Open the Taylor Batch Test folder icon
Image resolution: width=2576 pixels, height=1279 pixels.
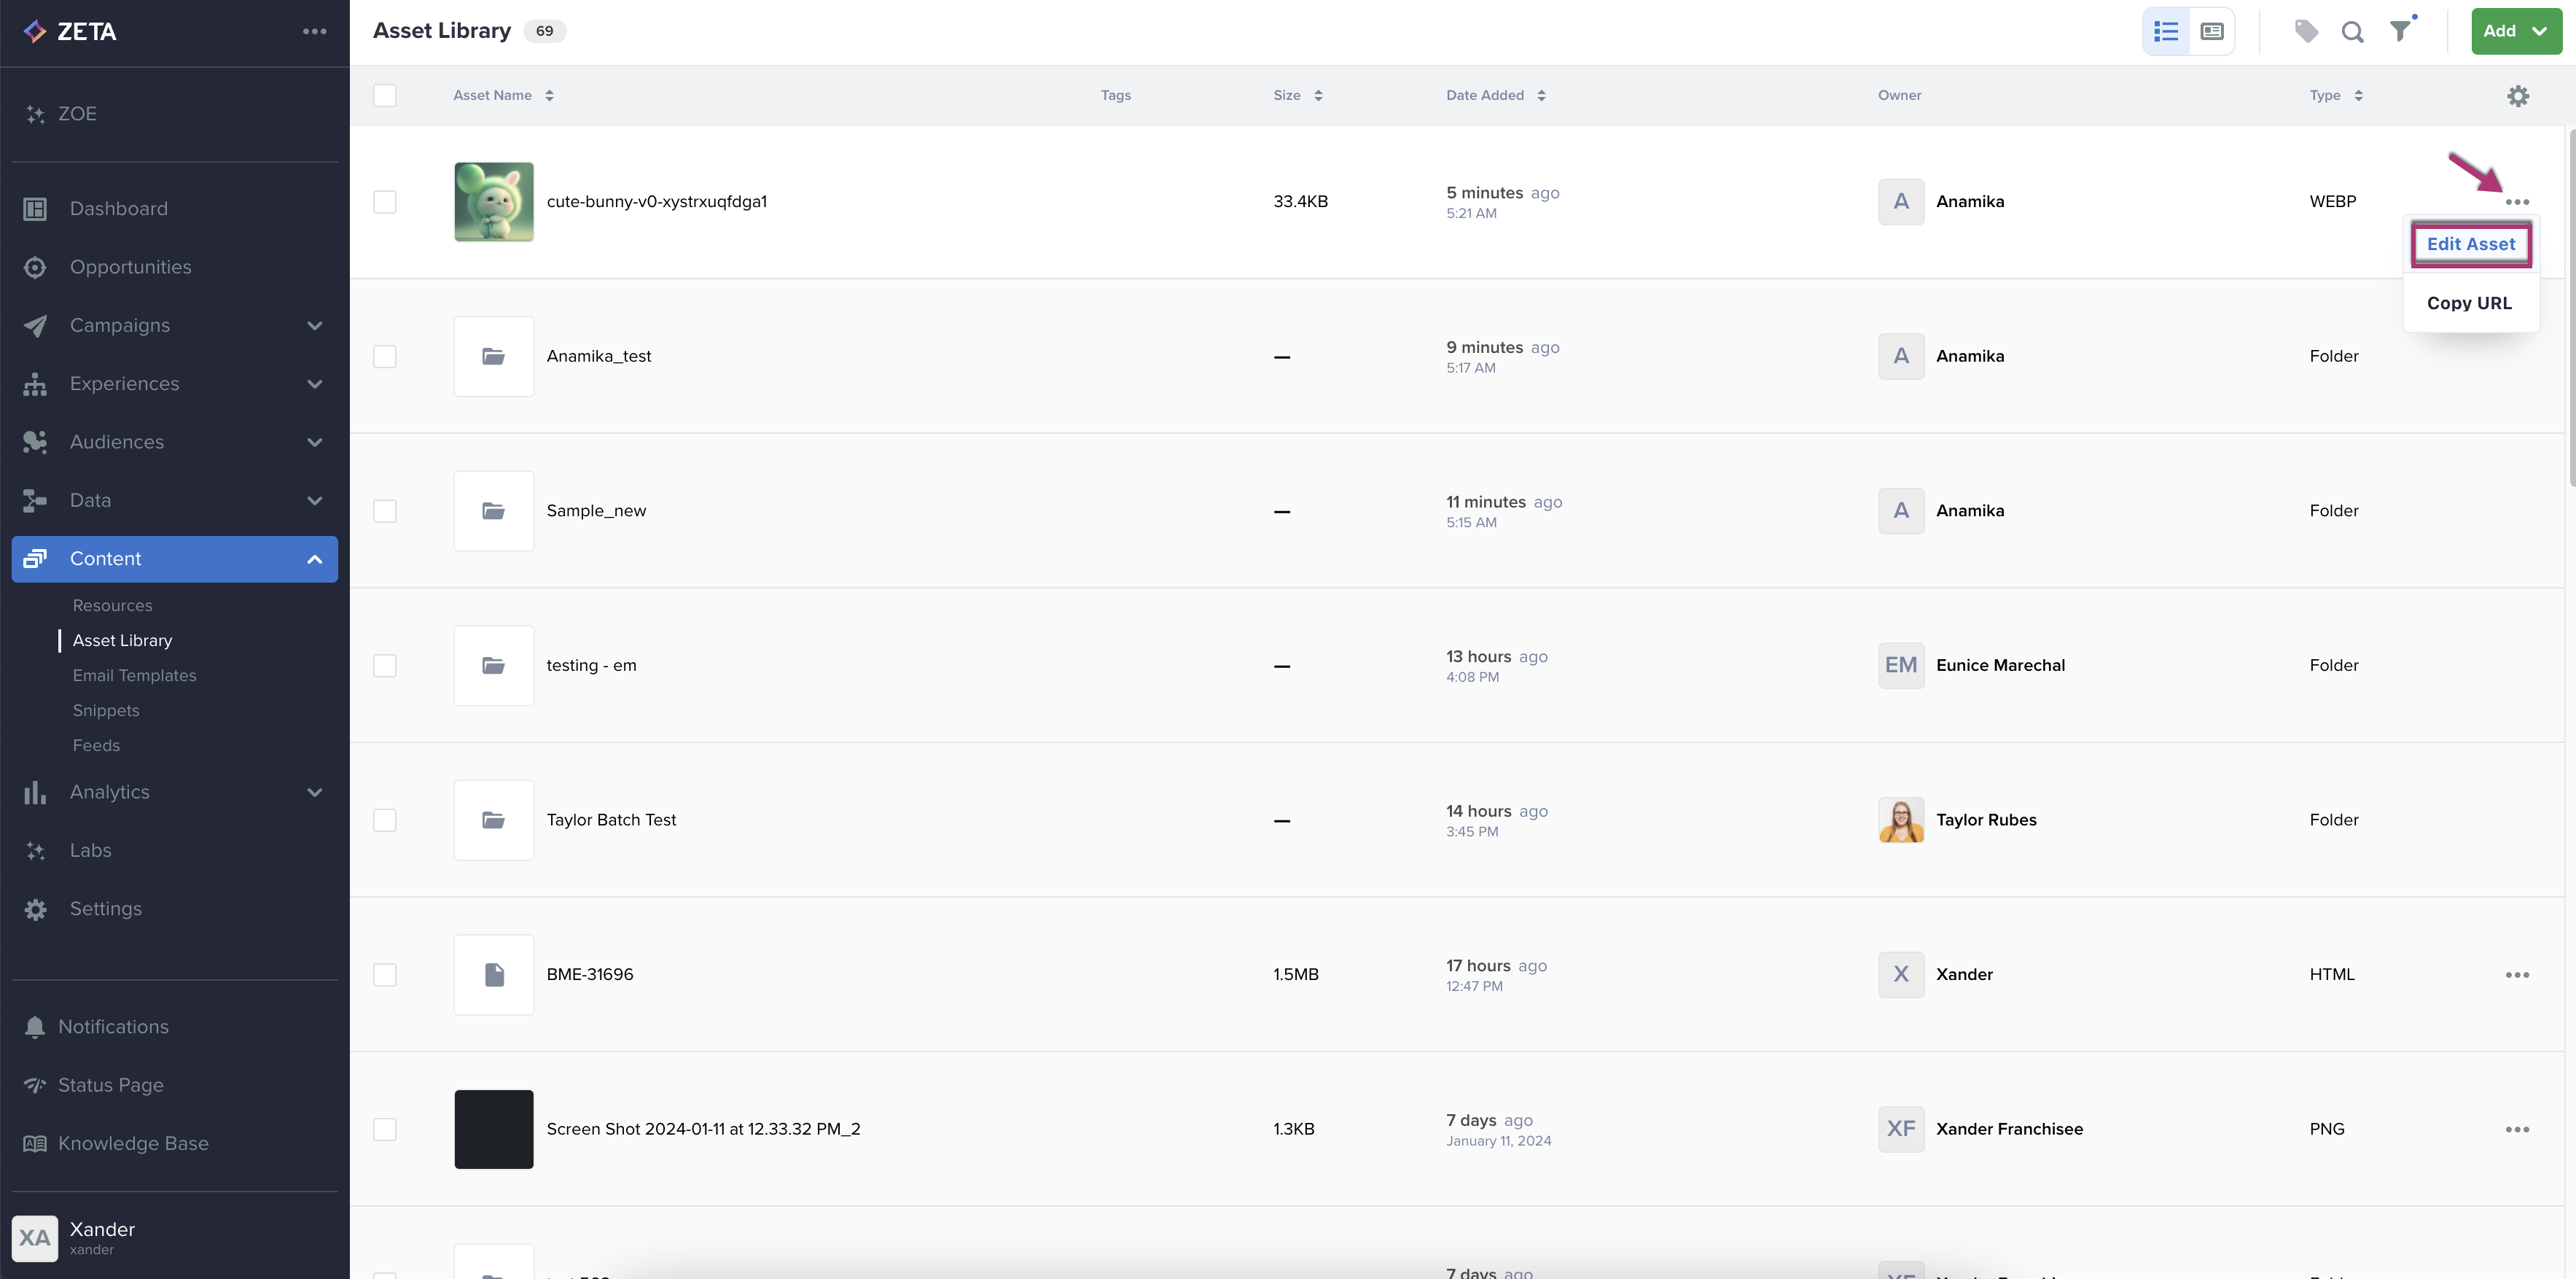tap(494, 820)
